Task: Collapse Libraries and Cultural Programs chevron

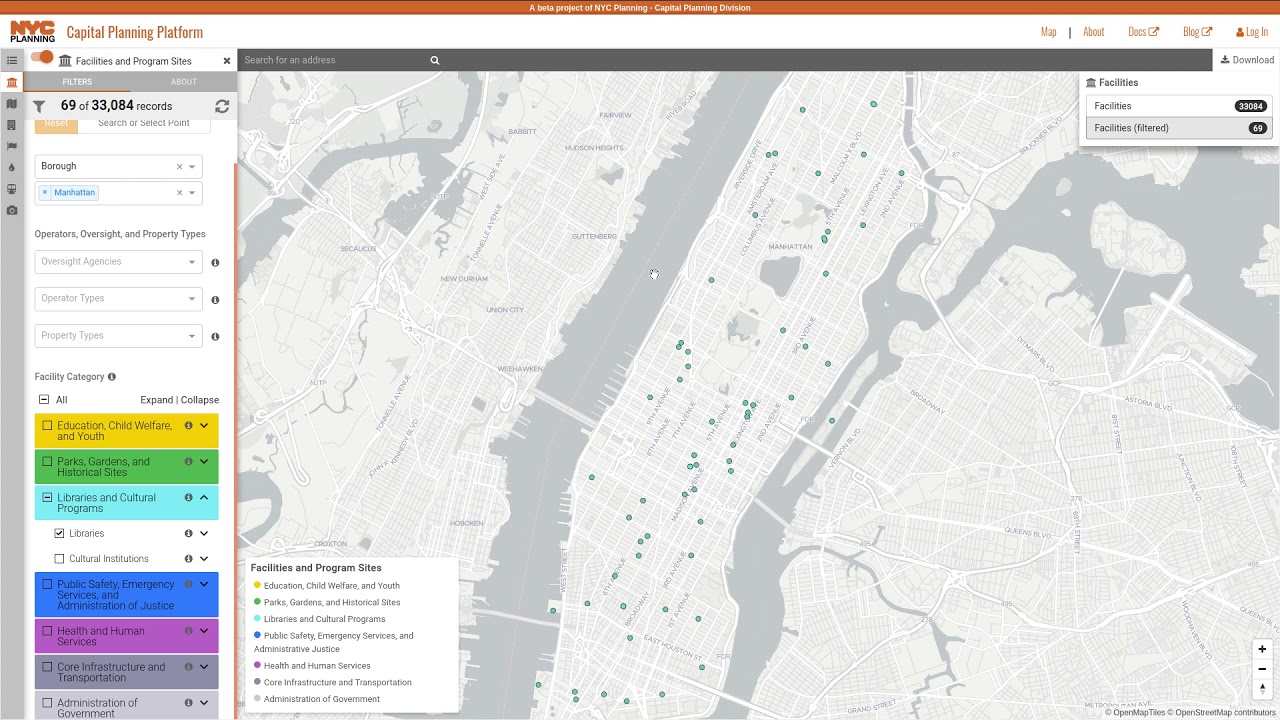Action: (204, 498)
